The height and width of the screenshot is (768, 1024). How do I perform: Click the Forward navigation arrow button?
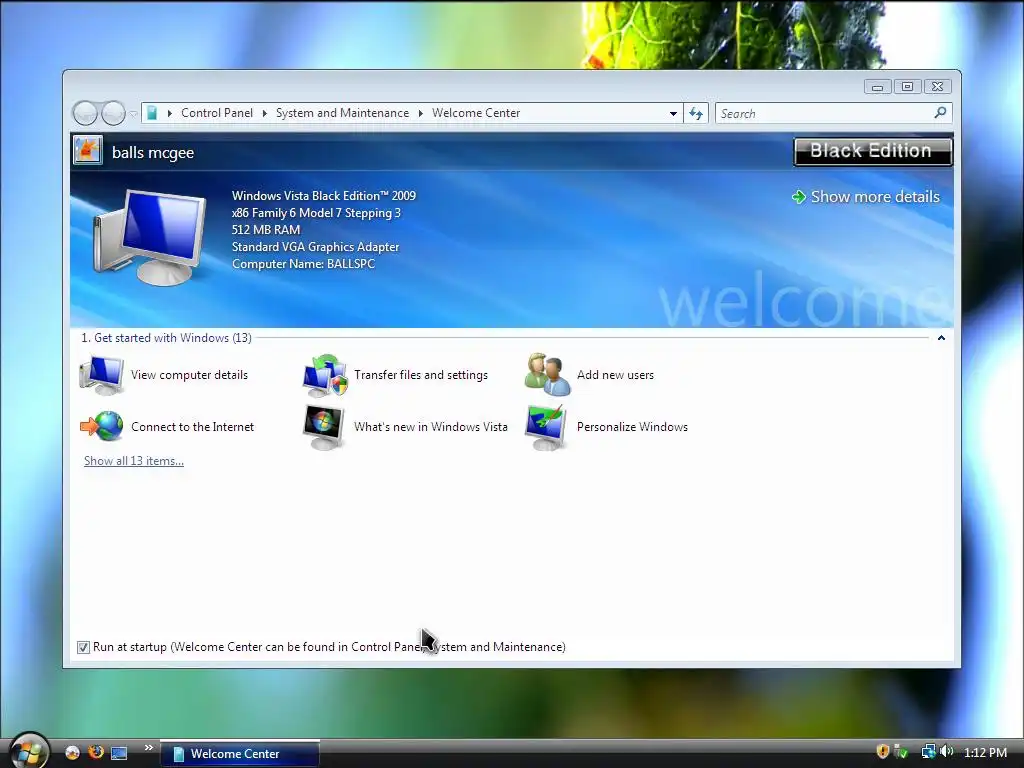pyautogui.click(x=113, y=113)
